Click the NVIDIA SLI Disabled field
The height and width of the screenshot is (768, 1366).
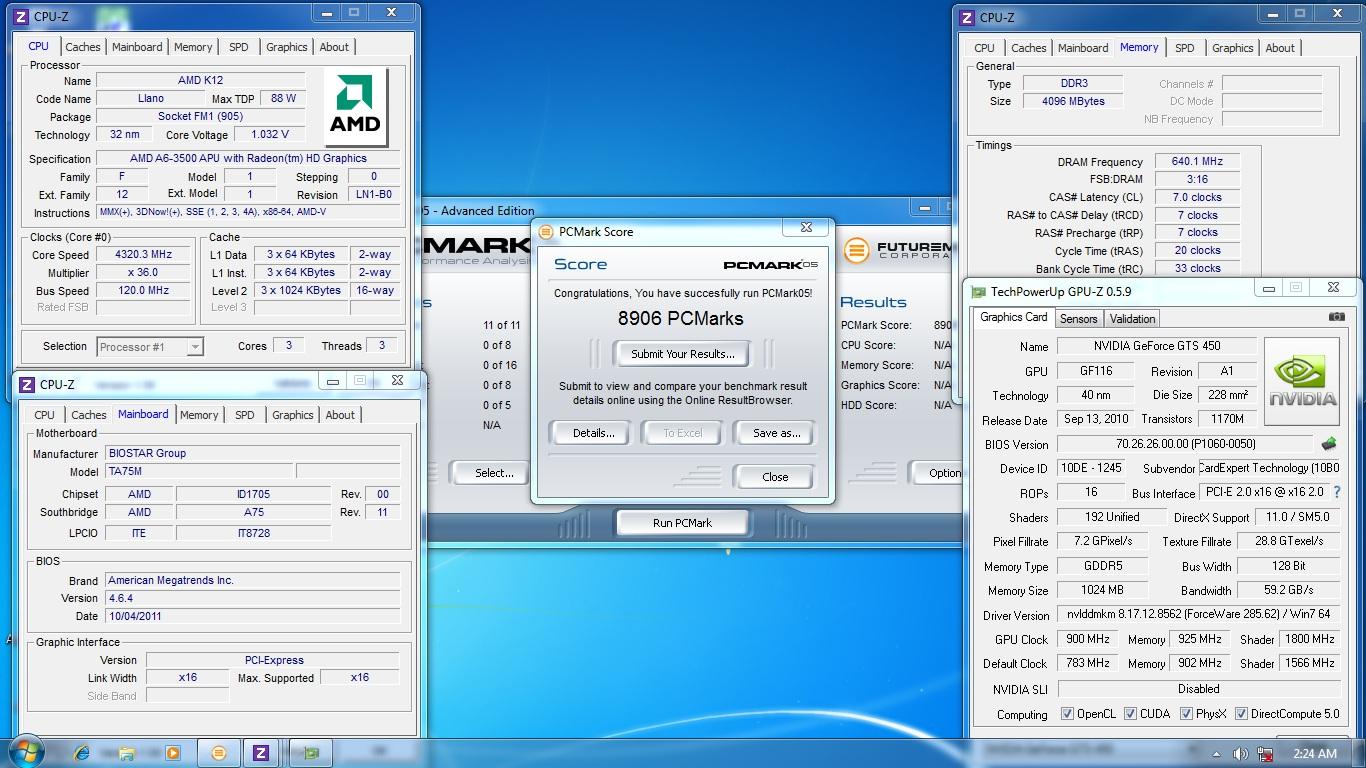(1198, 689)
